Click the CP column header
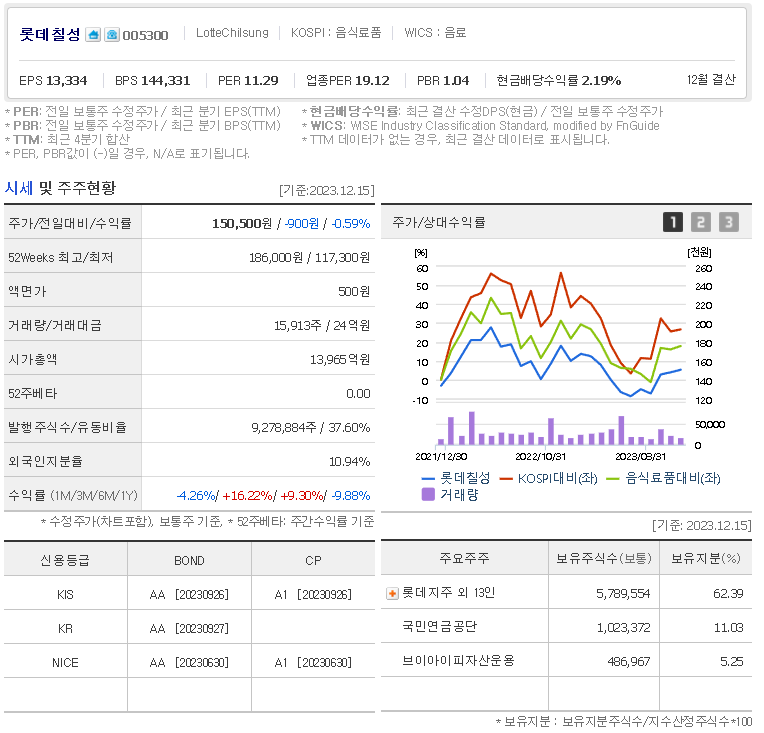764x733 pixels. pyautogui.click(x=313, y=560)
